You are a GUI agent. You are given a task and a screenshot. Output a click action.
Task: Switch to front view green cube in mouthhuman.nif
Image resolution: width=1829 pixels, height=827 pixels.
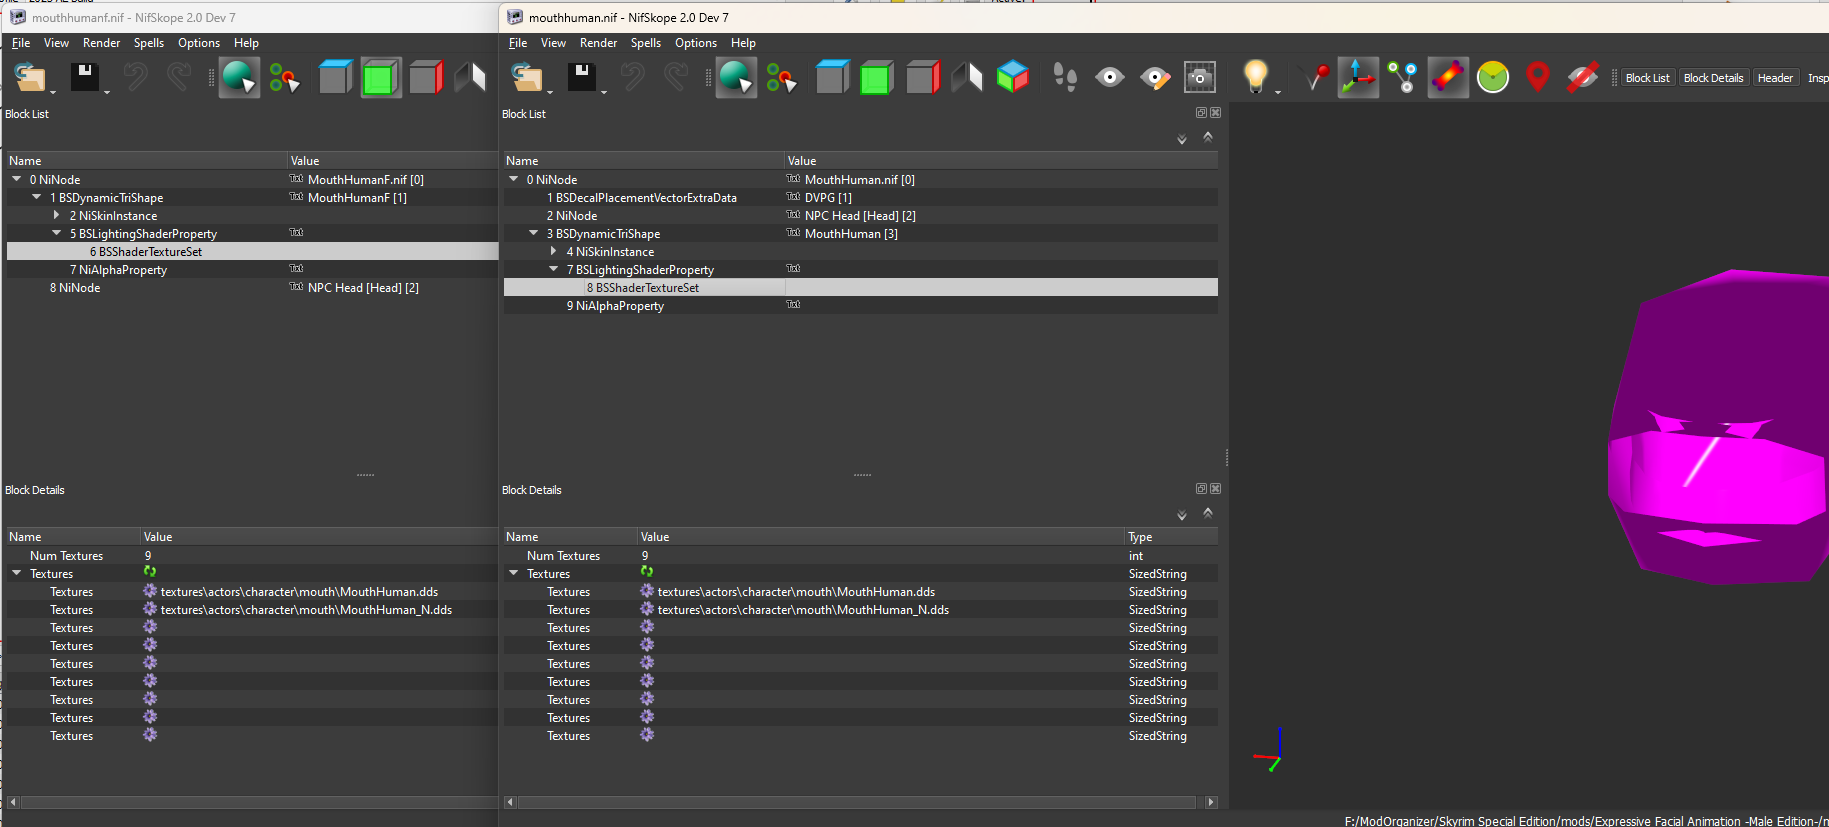[x=876, y=77]
